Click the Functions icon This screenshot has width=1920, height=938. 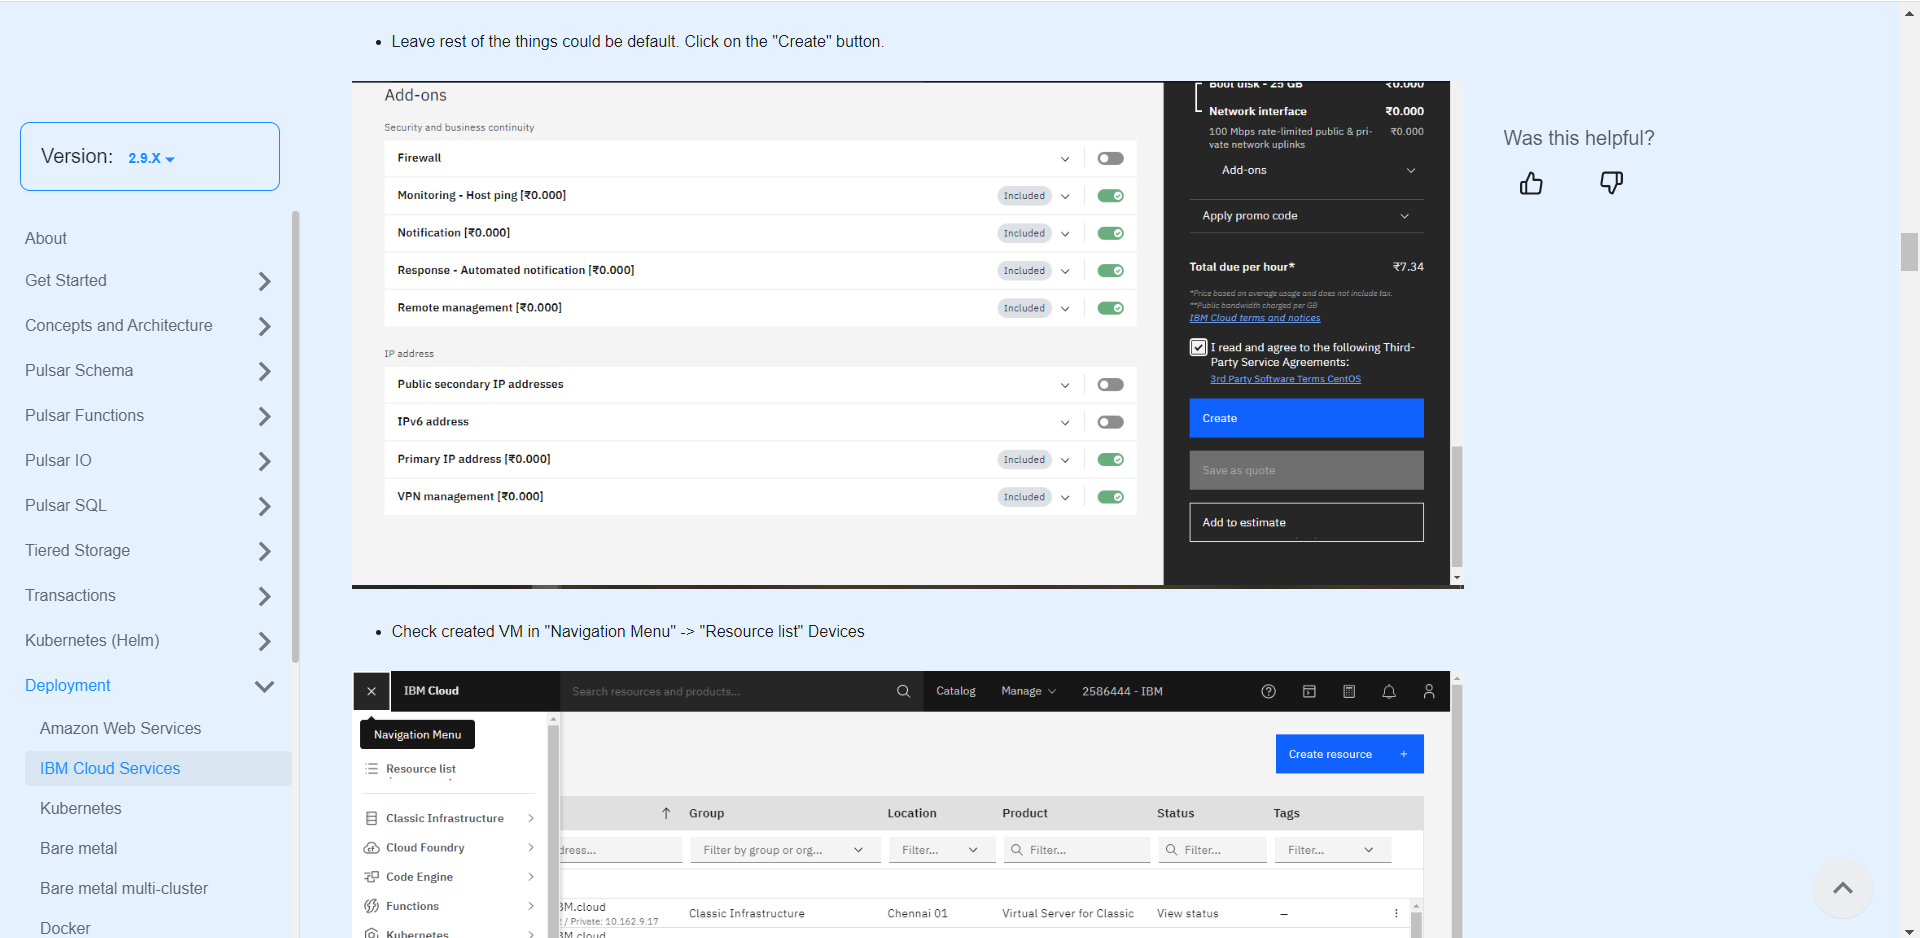click(371, 906)
